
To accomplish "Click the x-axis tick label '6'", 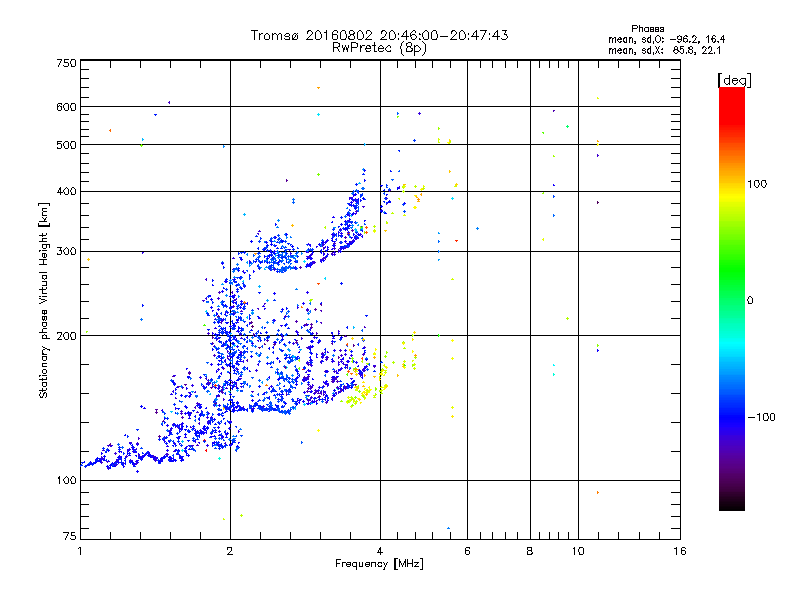I will 467,551.
